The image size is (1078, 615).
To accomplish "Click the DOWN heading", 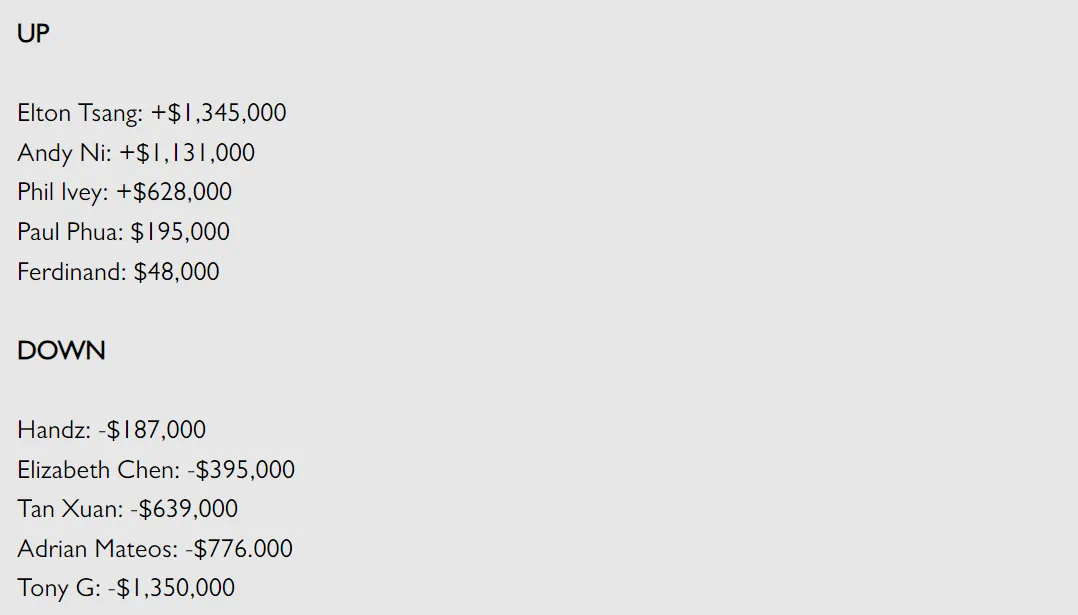I will pos(61,351).
